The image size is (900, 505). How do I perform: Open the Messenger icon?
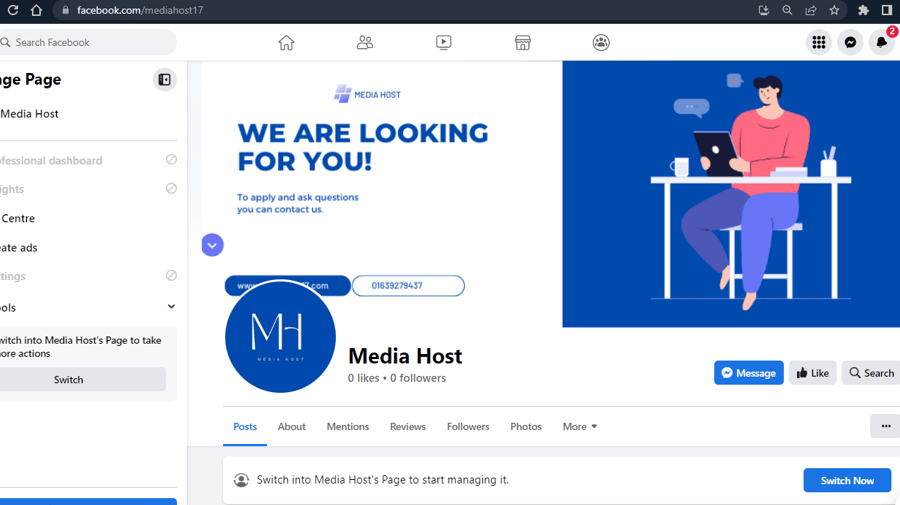point(850,42)
